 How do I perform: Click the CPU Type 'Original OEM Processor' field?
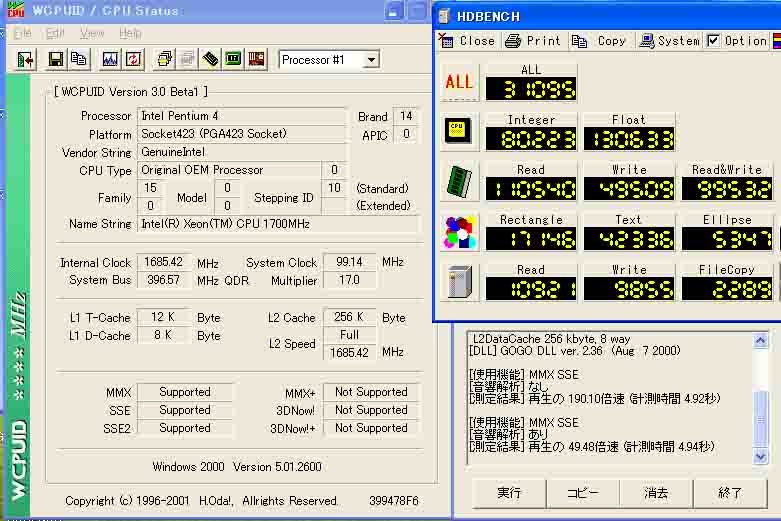(x=229, y=170)
